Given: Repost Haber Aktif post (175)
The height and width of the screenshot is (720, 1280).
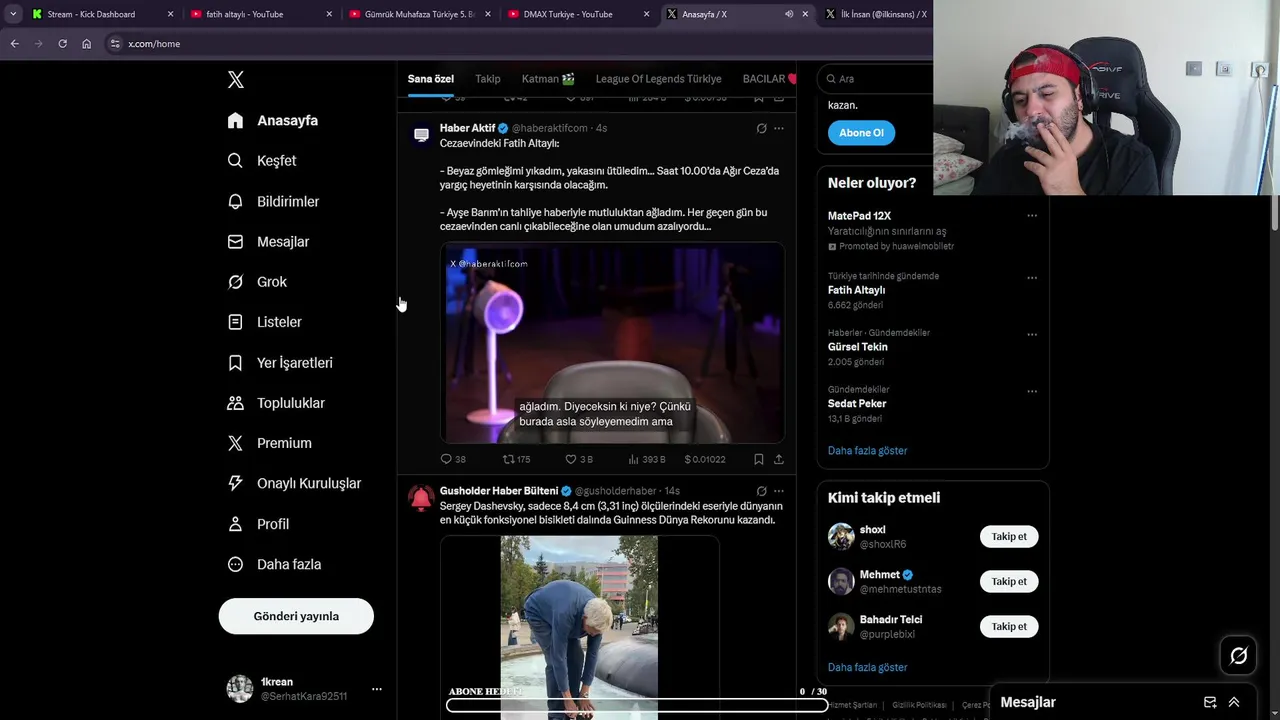Looking at the screenshot, I should (x=516, y=459).
